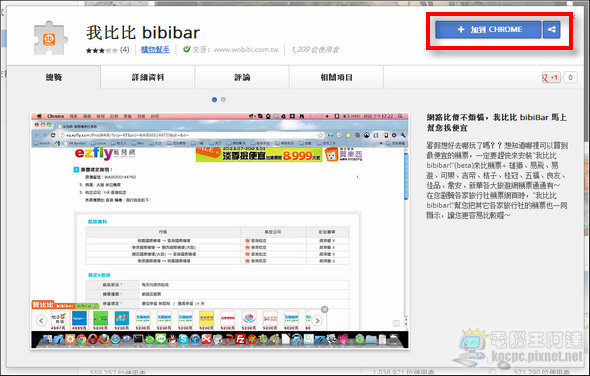This screenshot has height=376, width=590.
Task: Click the 1,209 位使用者 user count
Action: click(315, 50)
